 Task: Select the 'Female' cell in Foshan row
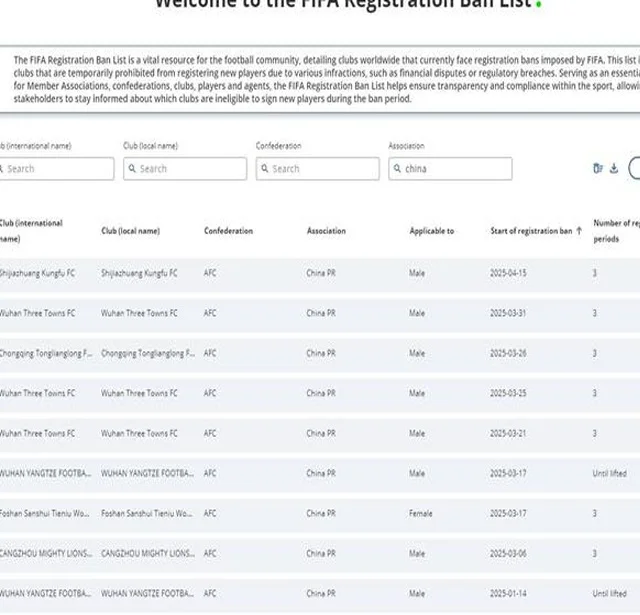click(x=420, y=513)
